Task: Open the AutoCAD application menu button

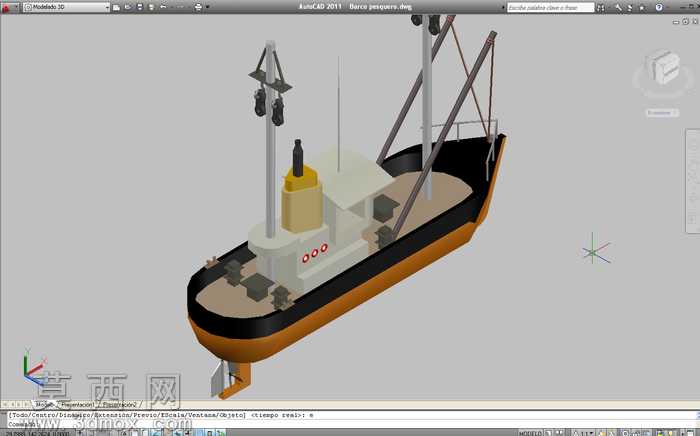Action: (8, 7)
